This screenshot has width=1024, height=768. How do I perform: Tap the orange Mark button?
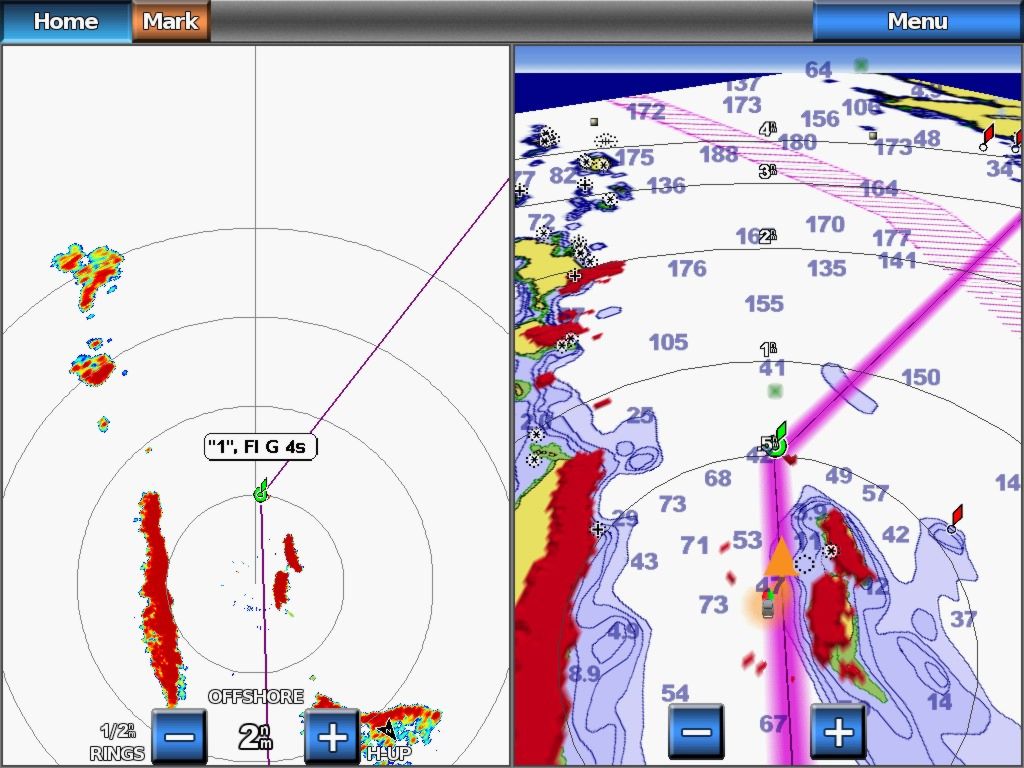(170, 21)
